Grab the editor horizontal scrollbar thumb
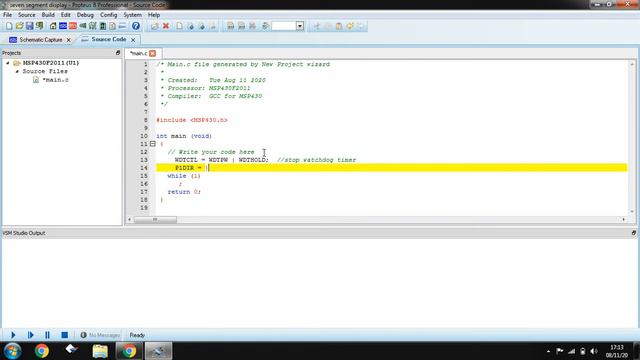 (x=155, y=220)
